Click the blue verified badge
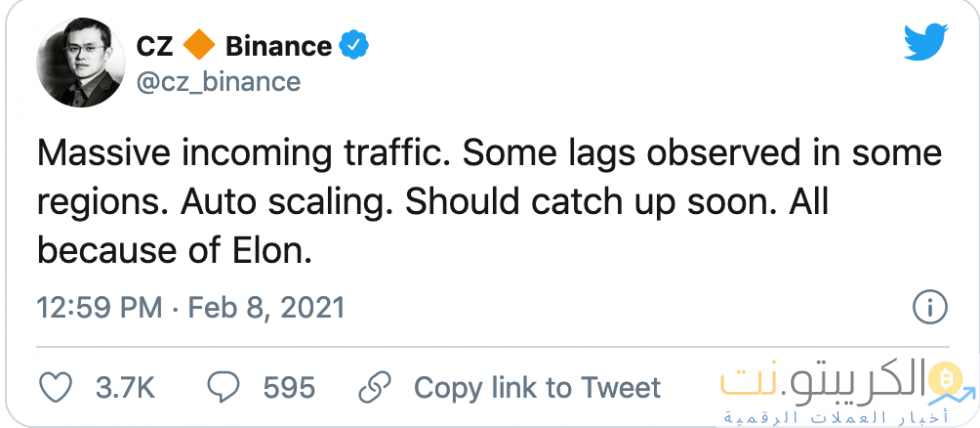Screen dimensions: 980x428 click(356, 44)
